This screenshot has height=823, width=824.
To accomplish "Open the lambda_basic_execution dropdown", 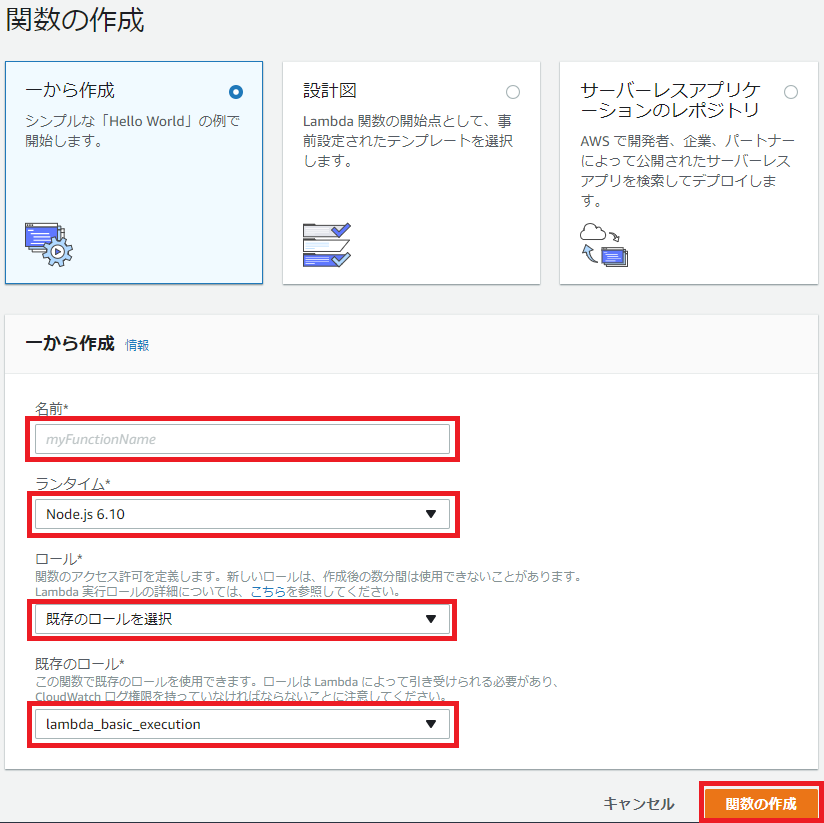I will click(x=242, y=724).
